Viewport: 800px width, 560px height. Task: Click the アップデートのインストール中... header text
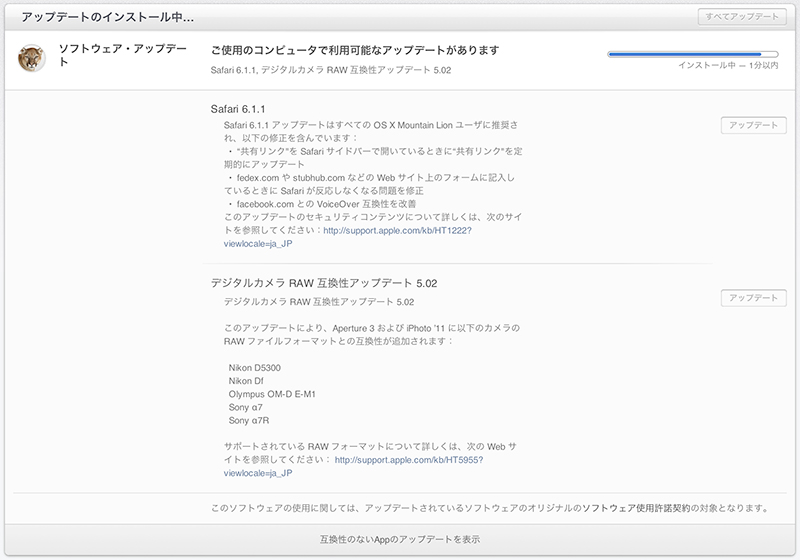pos(107,17)
